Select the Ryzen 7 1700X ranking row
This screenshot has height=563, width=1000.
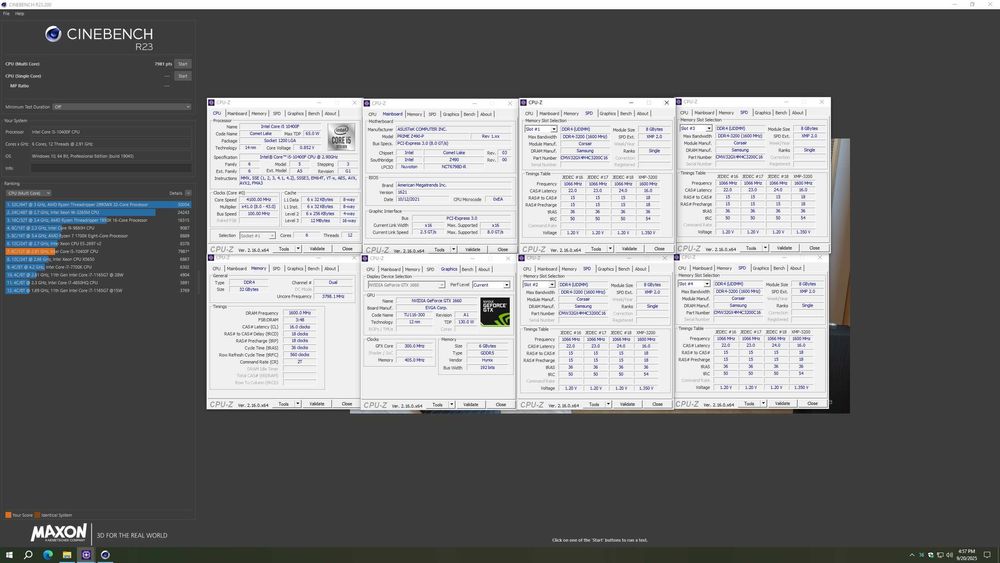[x=98, y=236]
